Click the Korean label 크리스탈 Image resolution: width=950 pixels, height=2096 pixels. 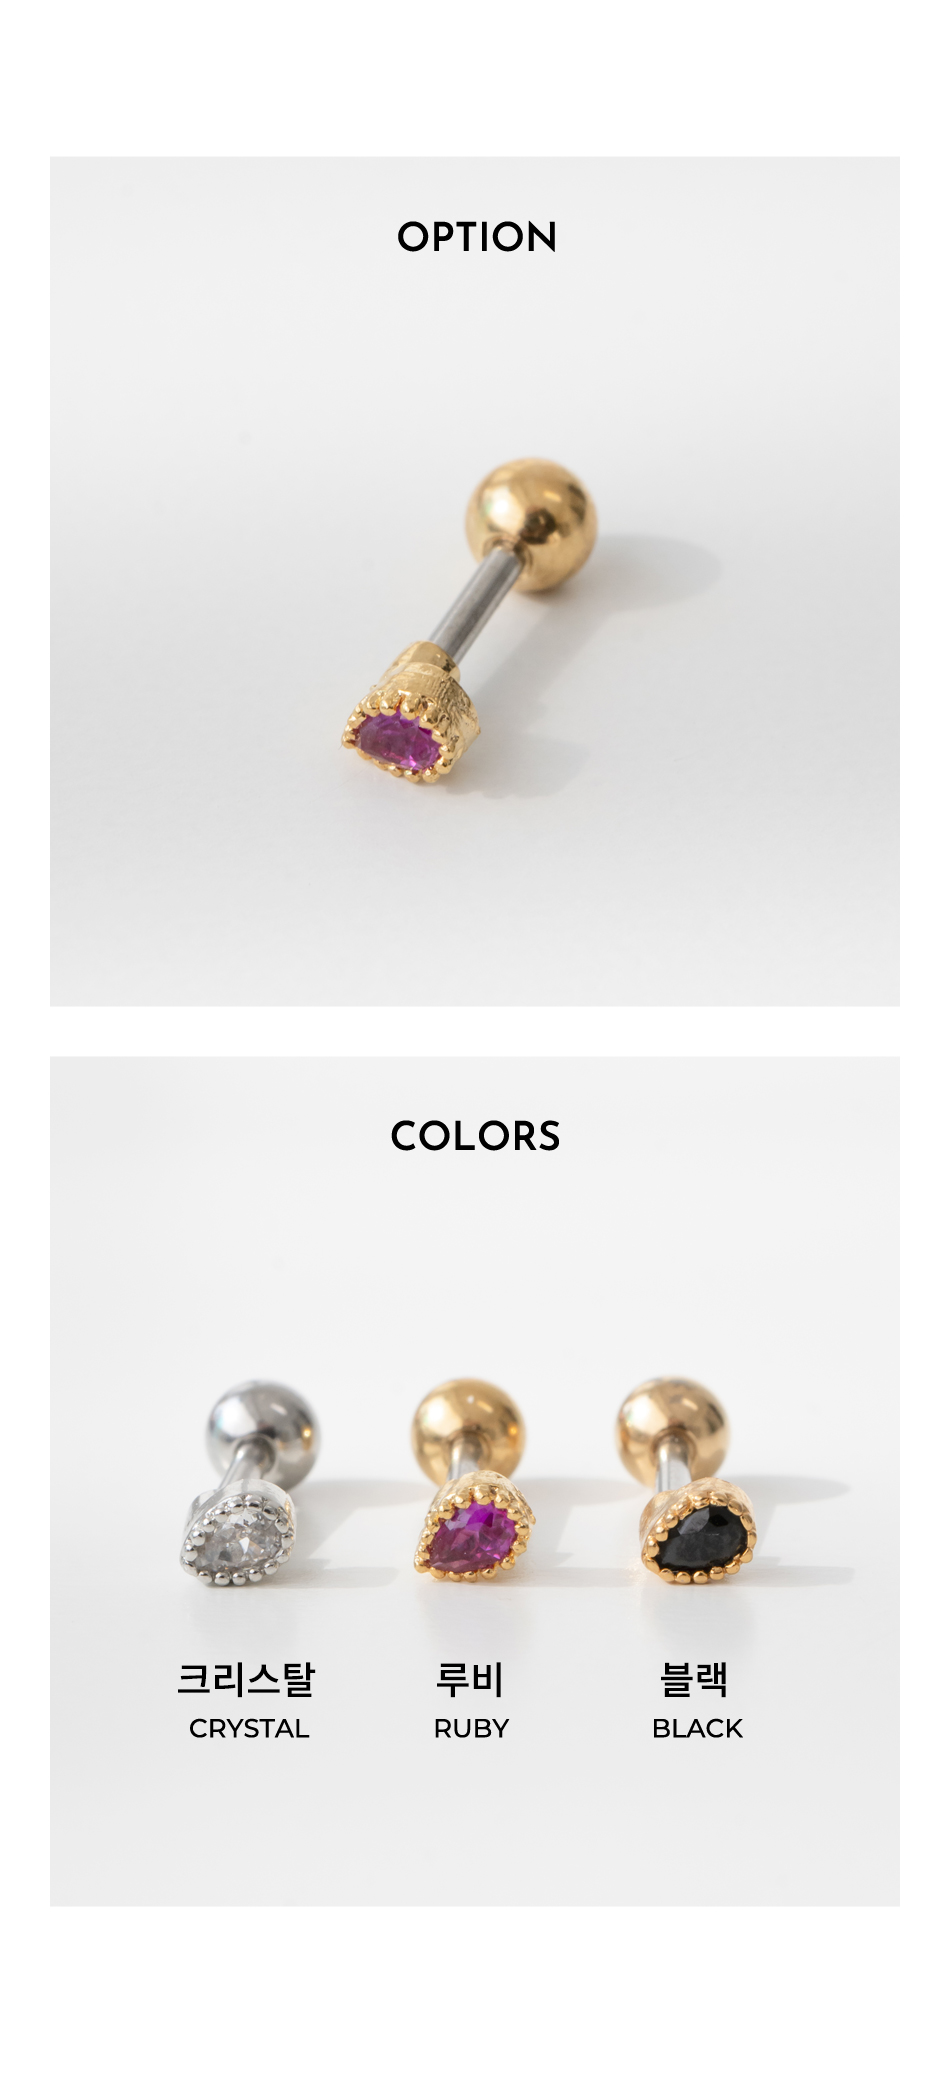(247, 1678)
